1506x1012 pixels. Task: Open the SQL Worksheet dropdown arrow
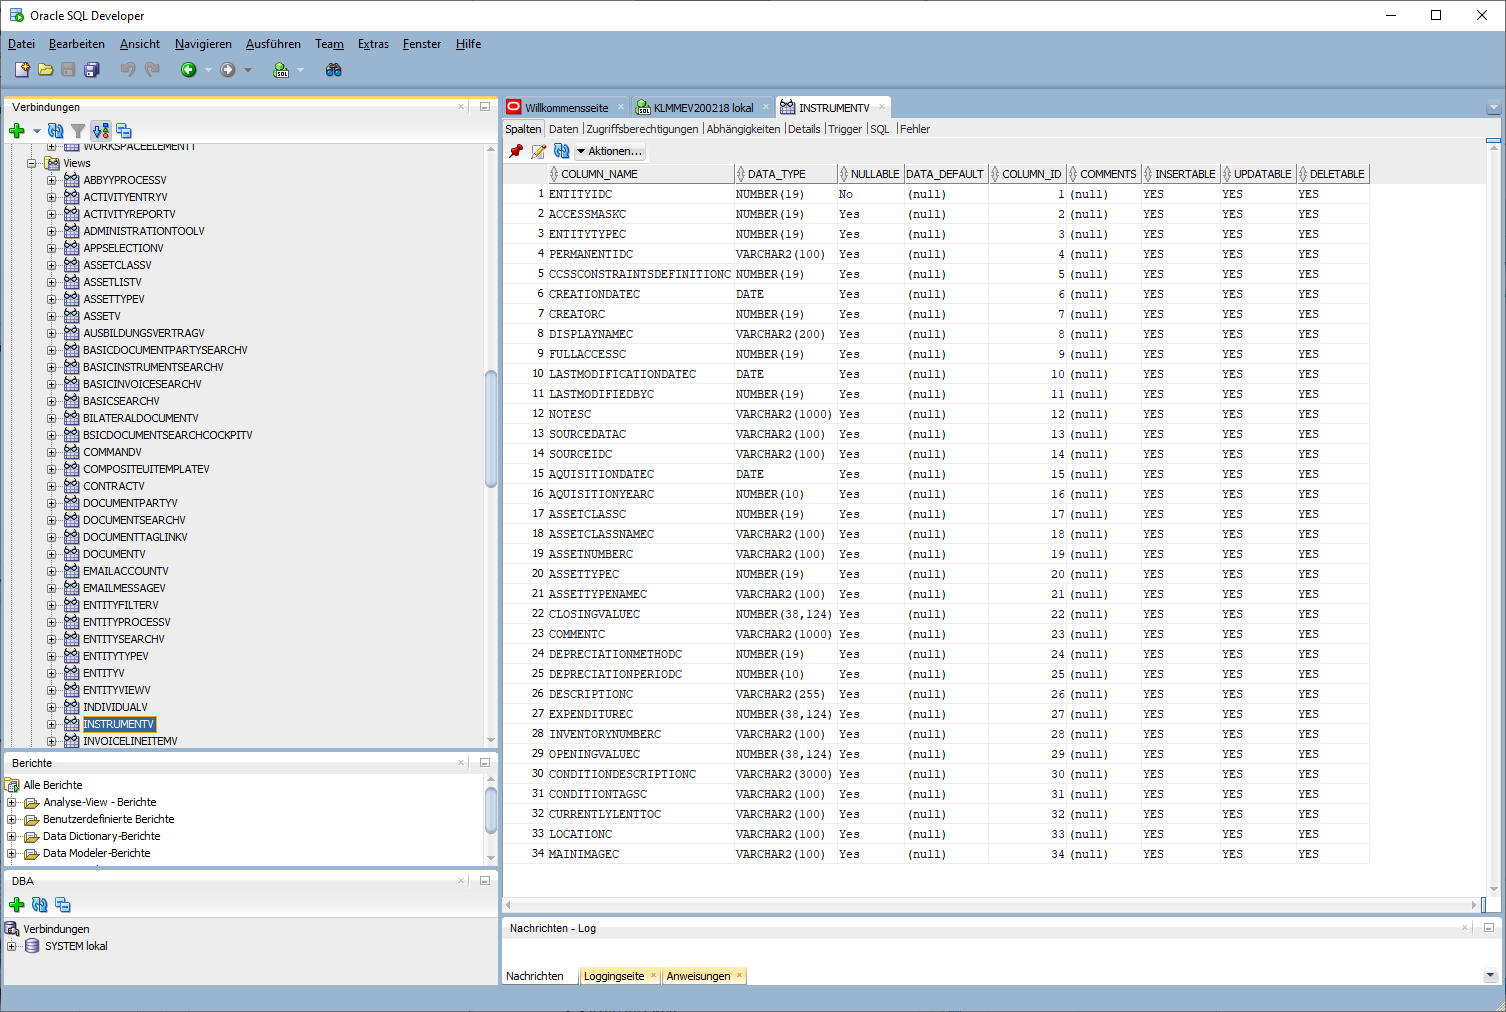300,70
